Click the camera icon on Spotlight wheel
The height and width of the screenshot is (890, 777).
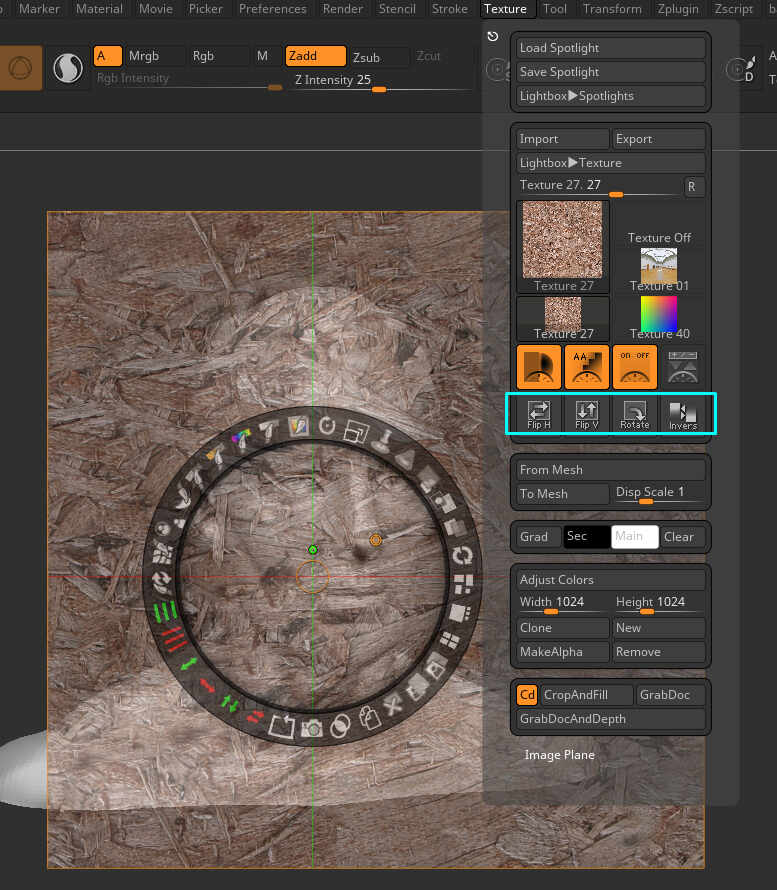pos(313,728)
